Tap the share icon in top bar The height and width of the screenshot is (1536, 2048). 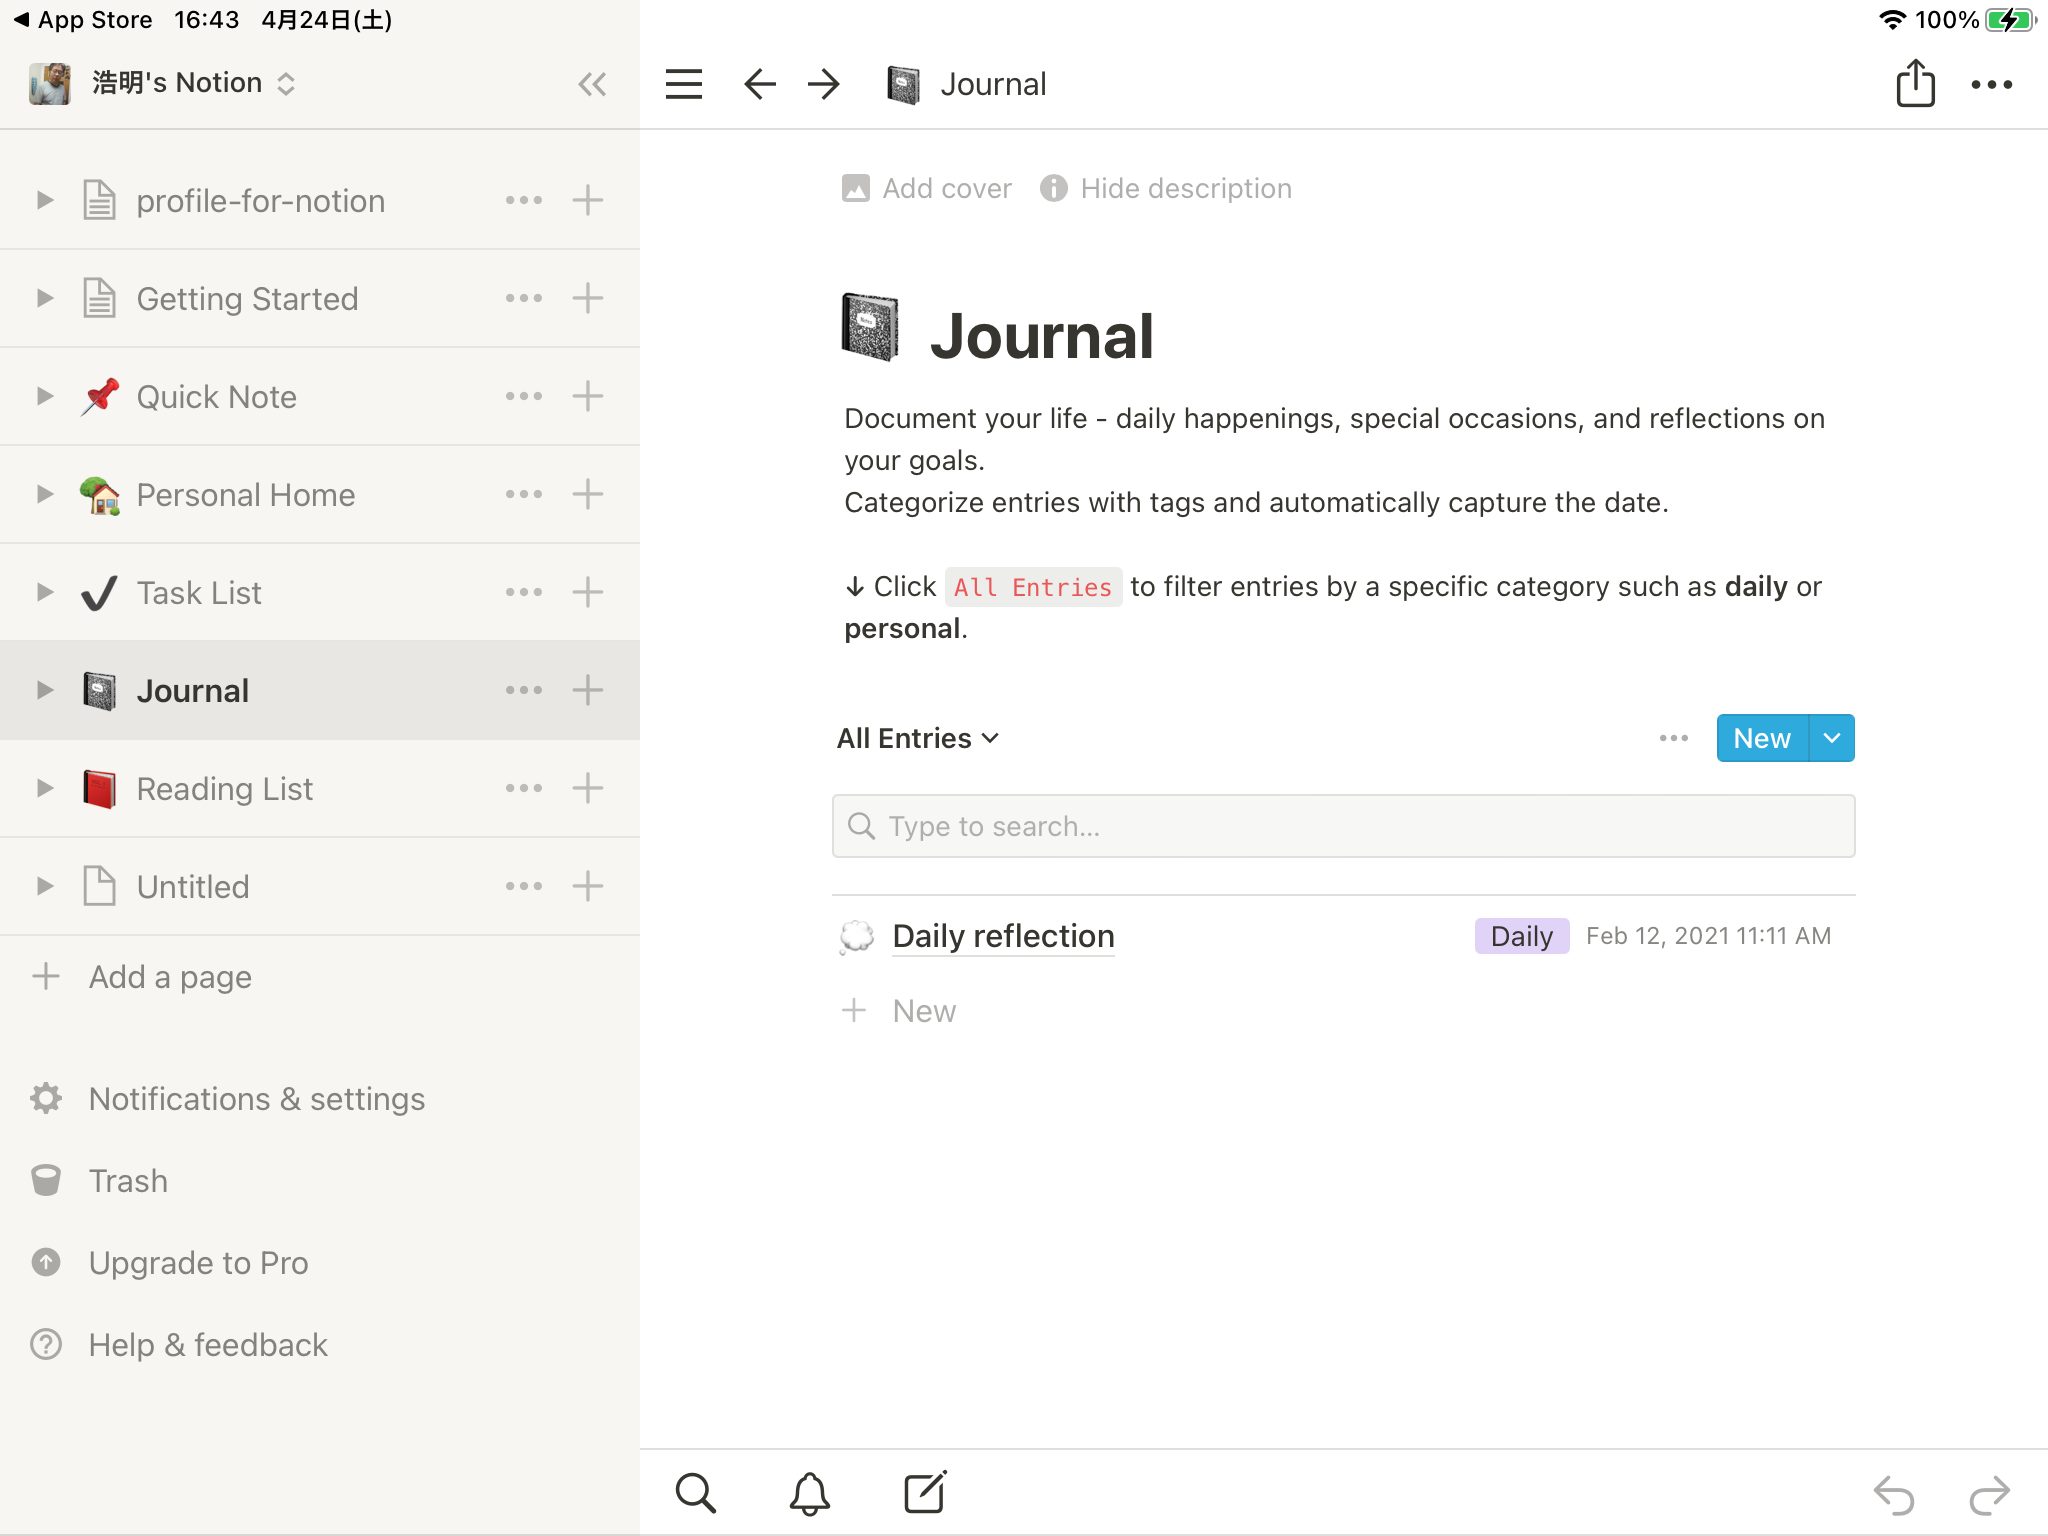pos(1915,82)
